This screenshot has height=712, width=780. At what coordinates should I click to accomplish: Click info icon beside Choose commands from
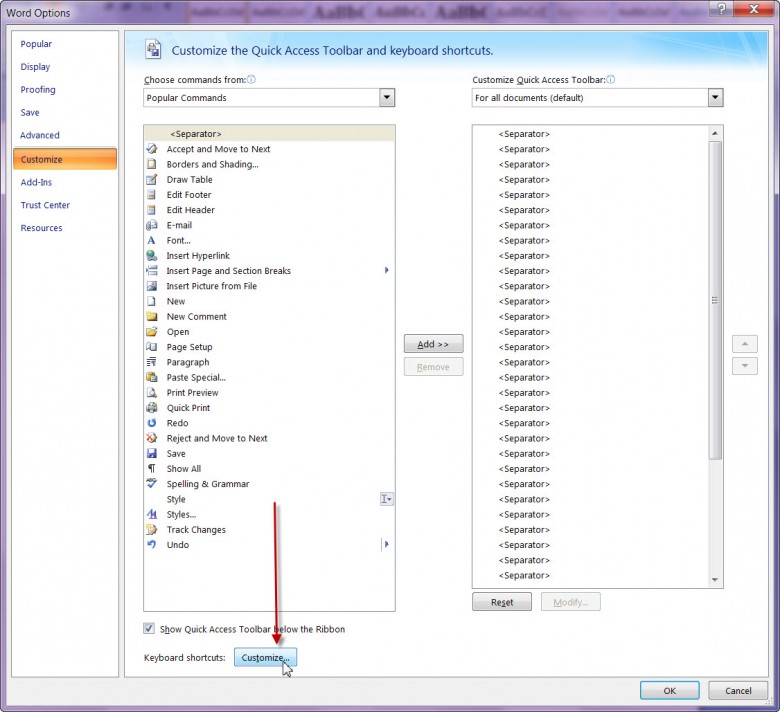pyautogui.click(x=251, y=79)
